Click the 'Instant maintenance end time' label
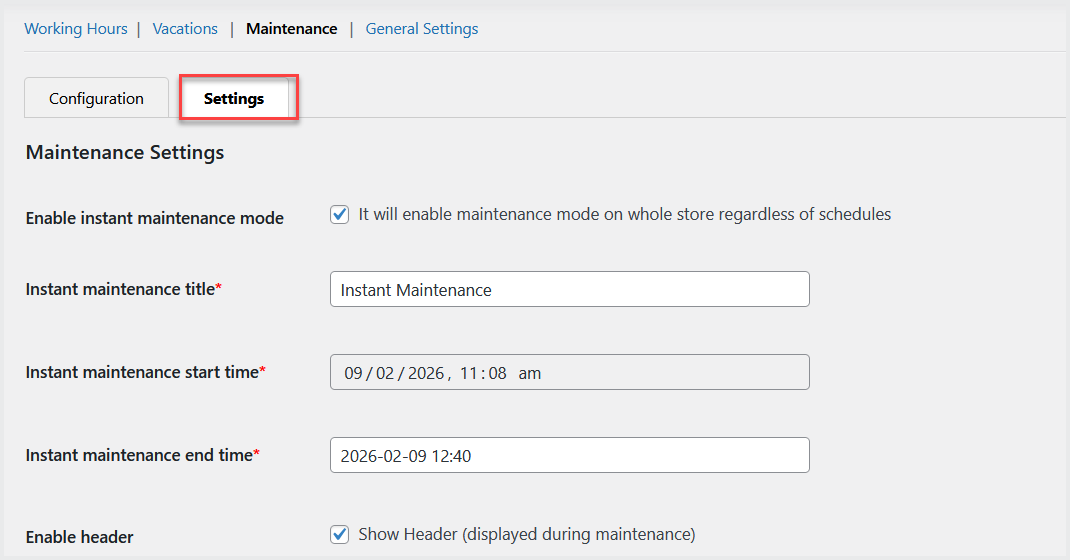The height and width of the screenshot is (560, 1070). coord(138,455)
